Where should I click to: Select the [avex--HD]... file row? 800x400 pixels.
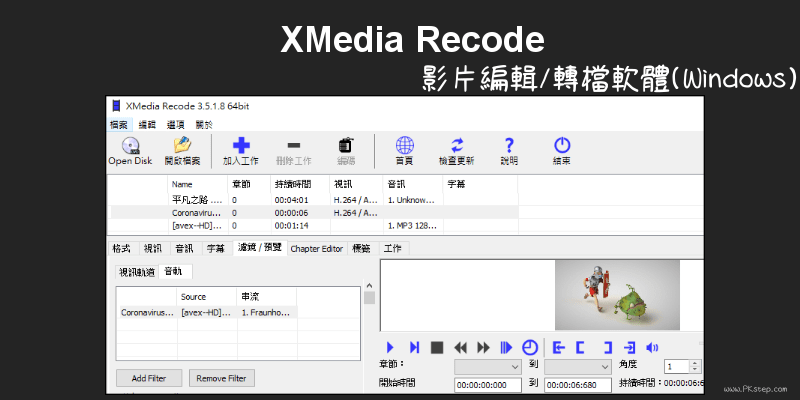[314, 226]
